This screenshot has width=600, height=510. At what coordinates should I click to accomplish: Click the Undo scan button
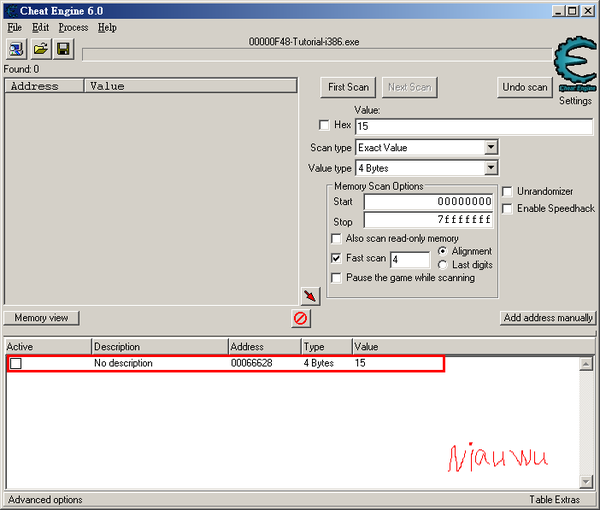525,87
